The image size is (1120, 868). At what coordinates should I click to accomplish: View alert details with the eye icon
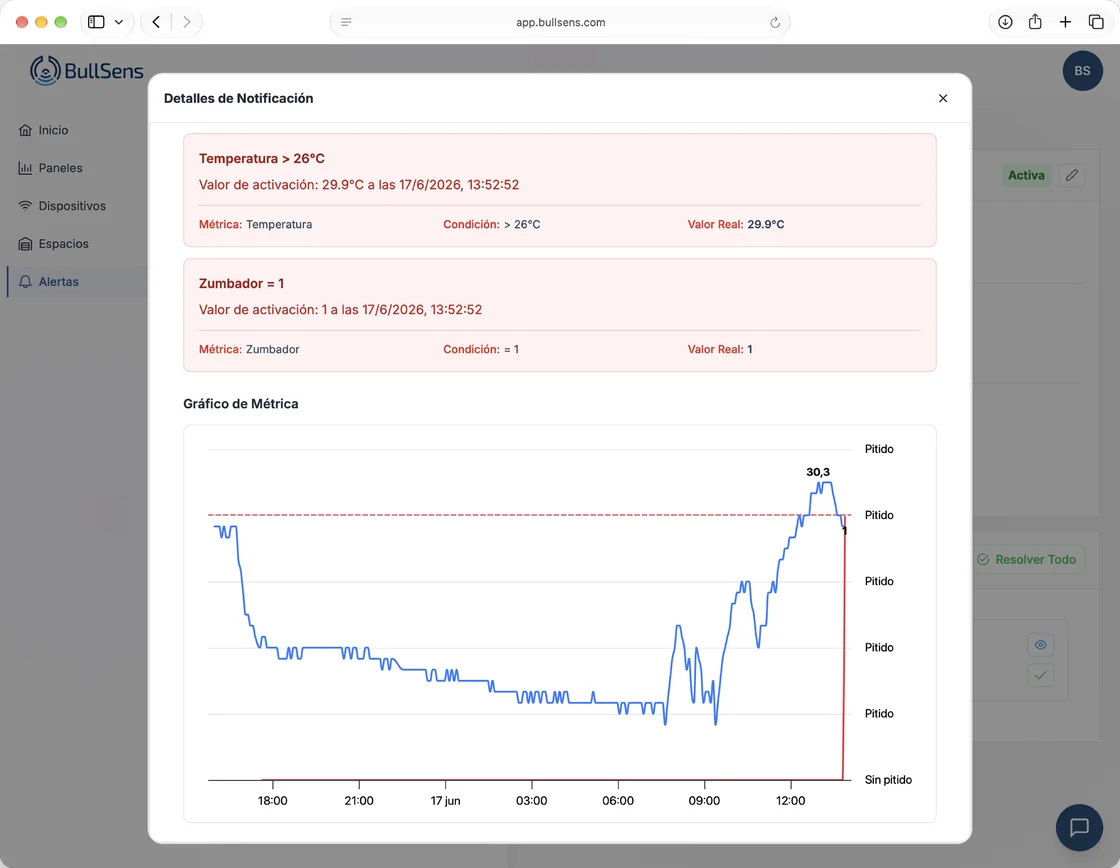[1041, 645]
